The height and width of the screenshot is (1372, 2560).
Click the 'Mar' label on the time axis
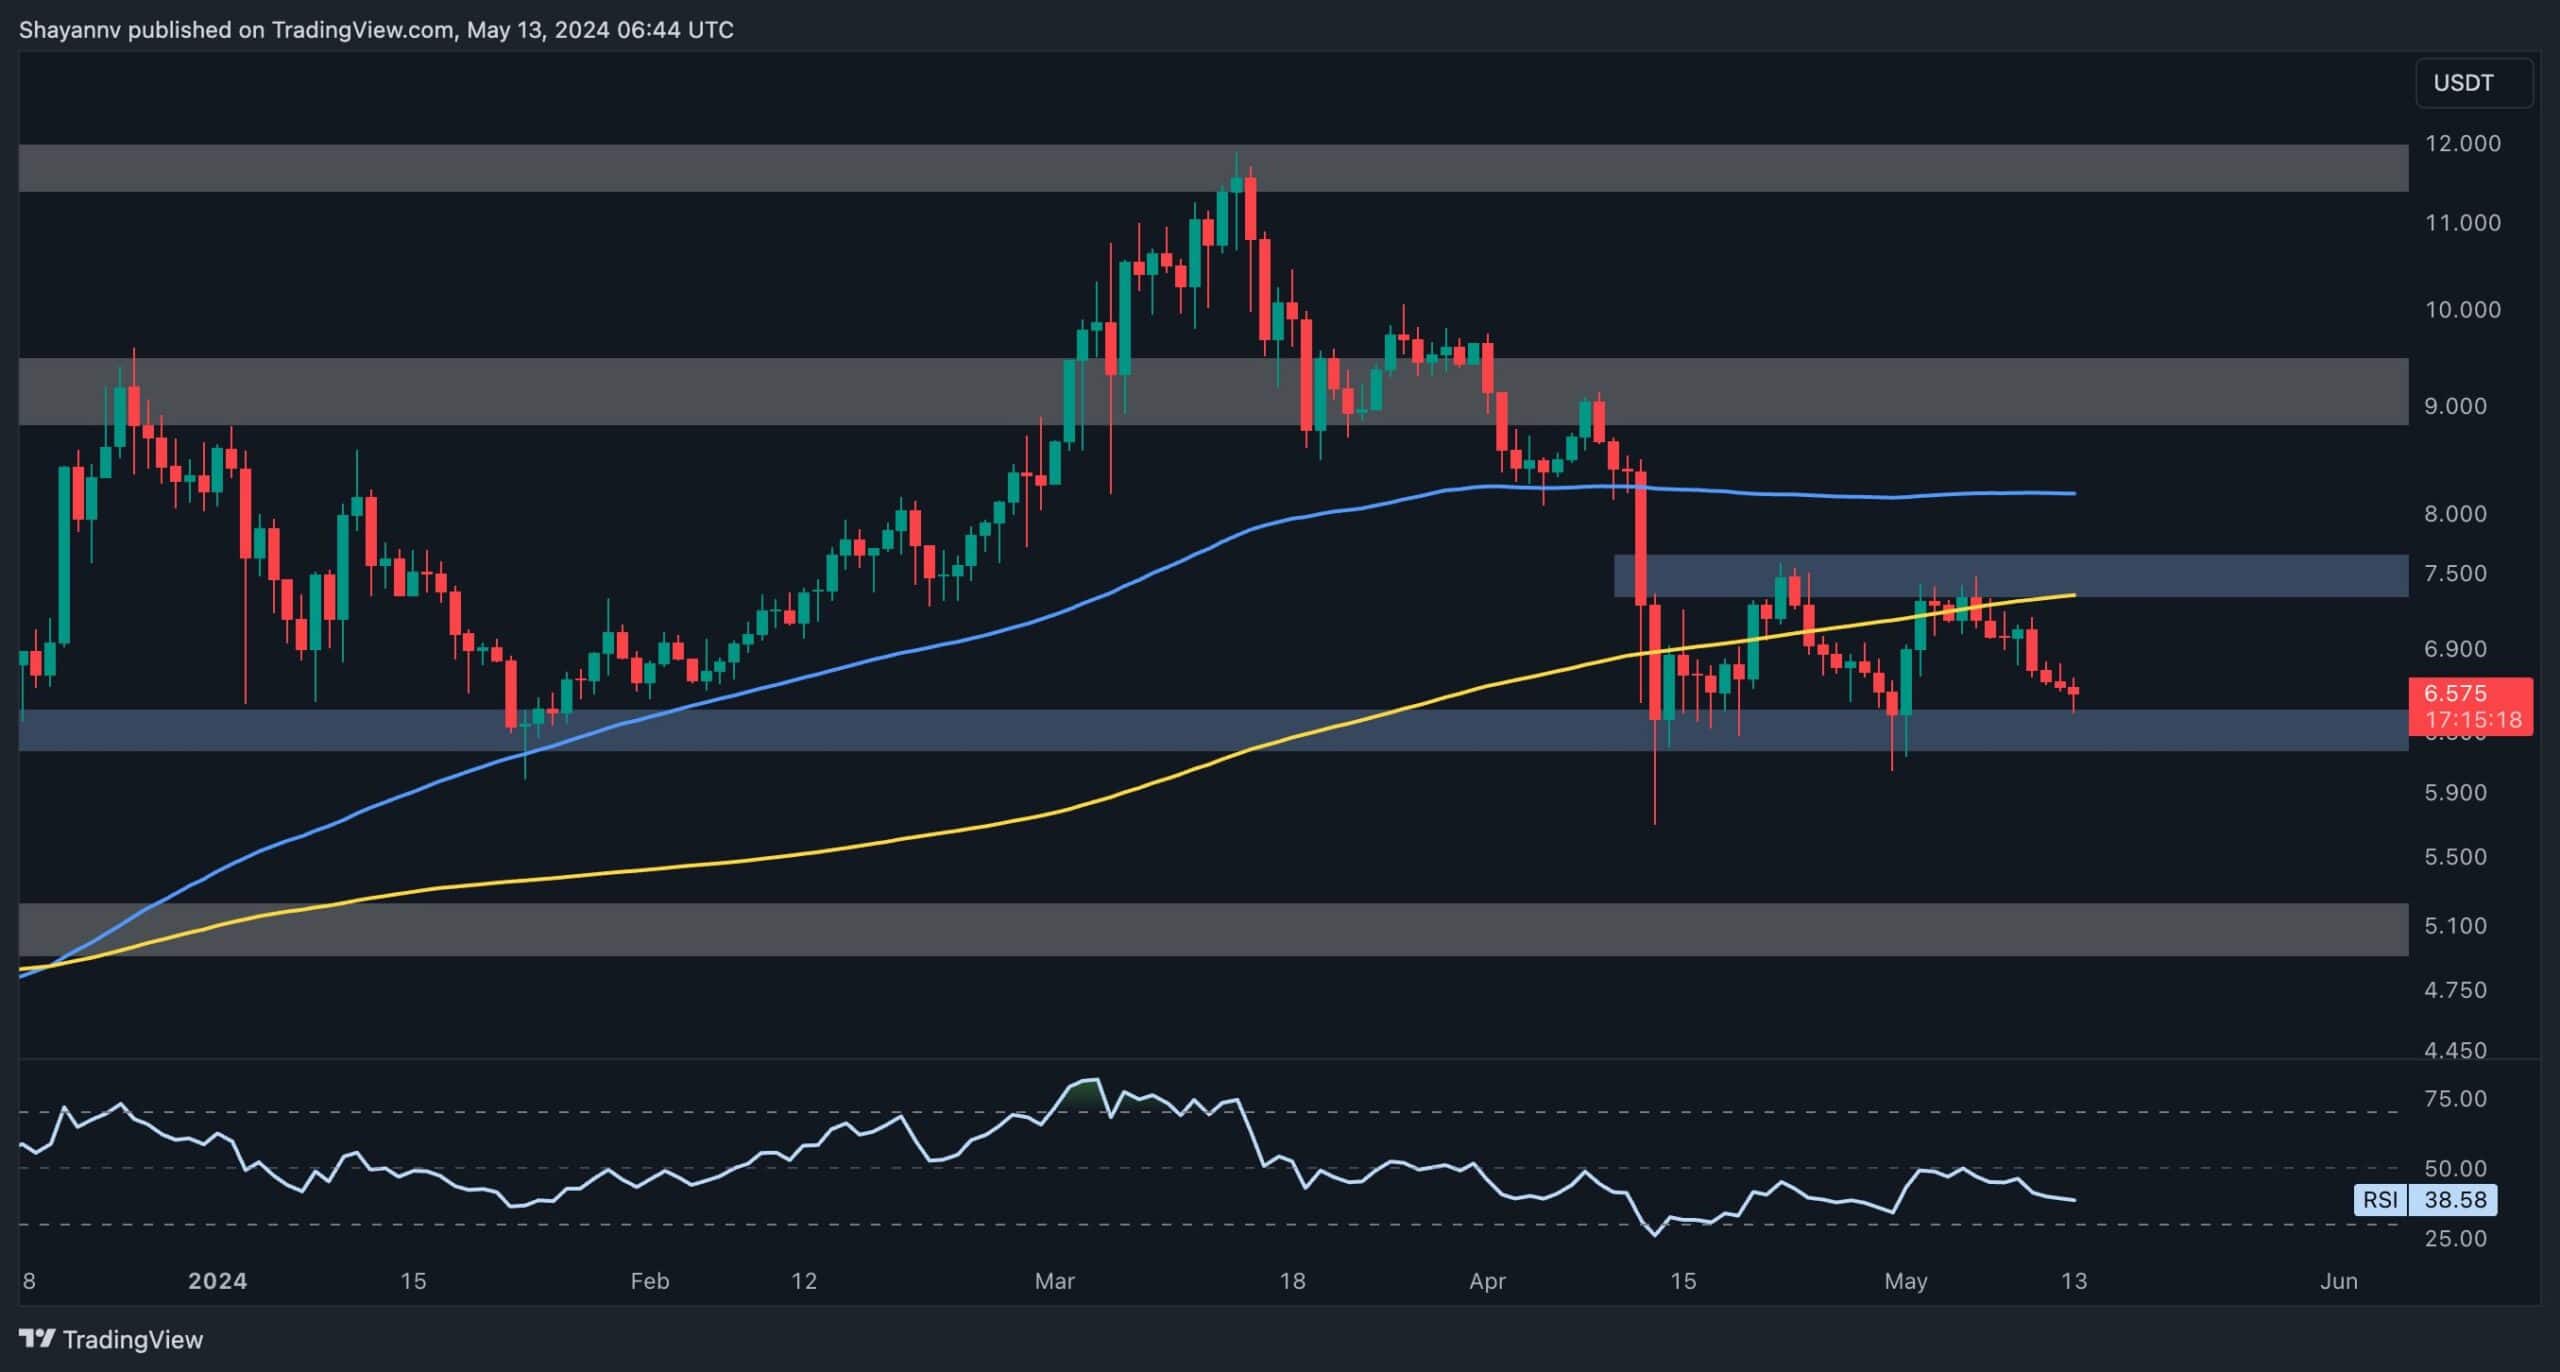pos(1054,1281)
